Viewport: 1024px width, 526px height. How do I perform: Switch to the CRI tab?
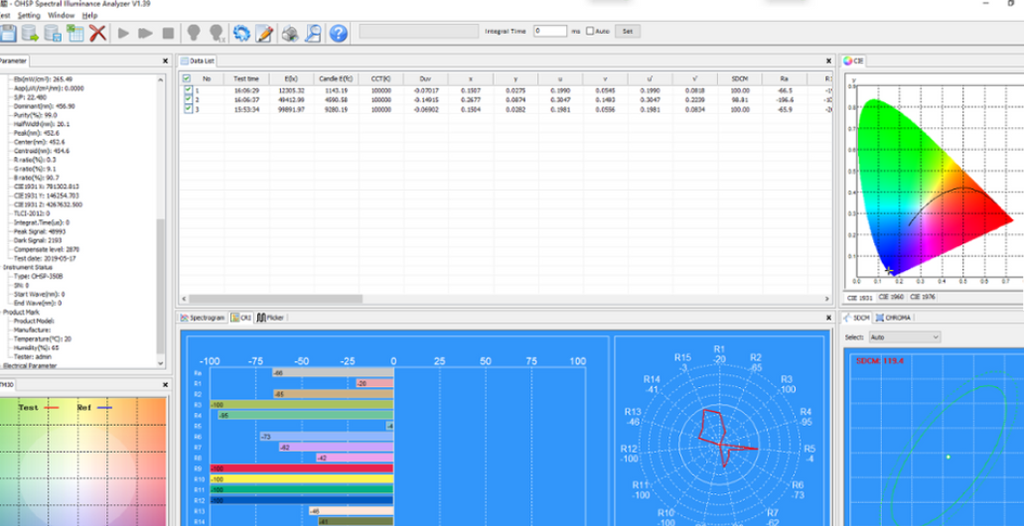(241, 318)
